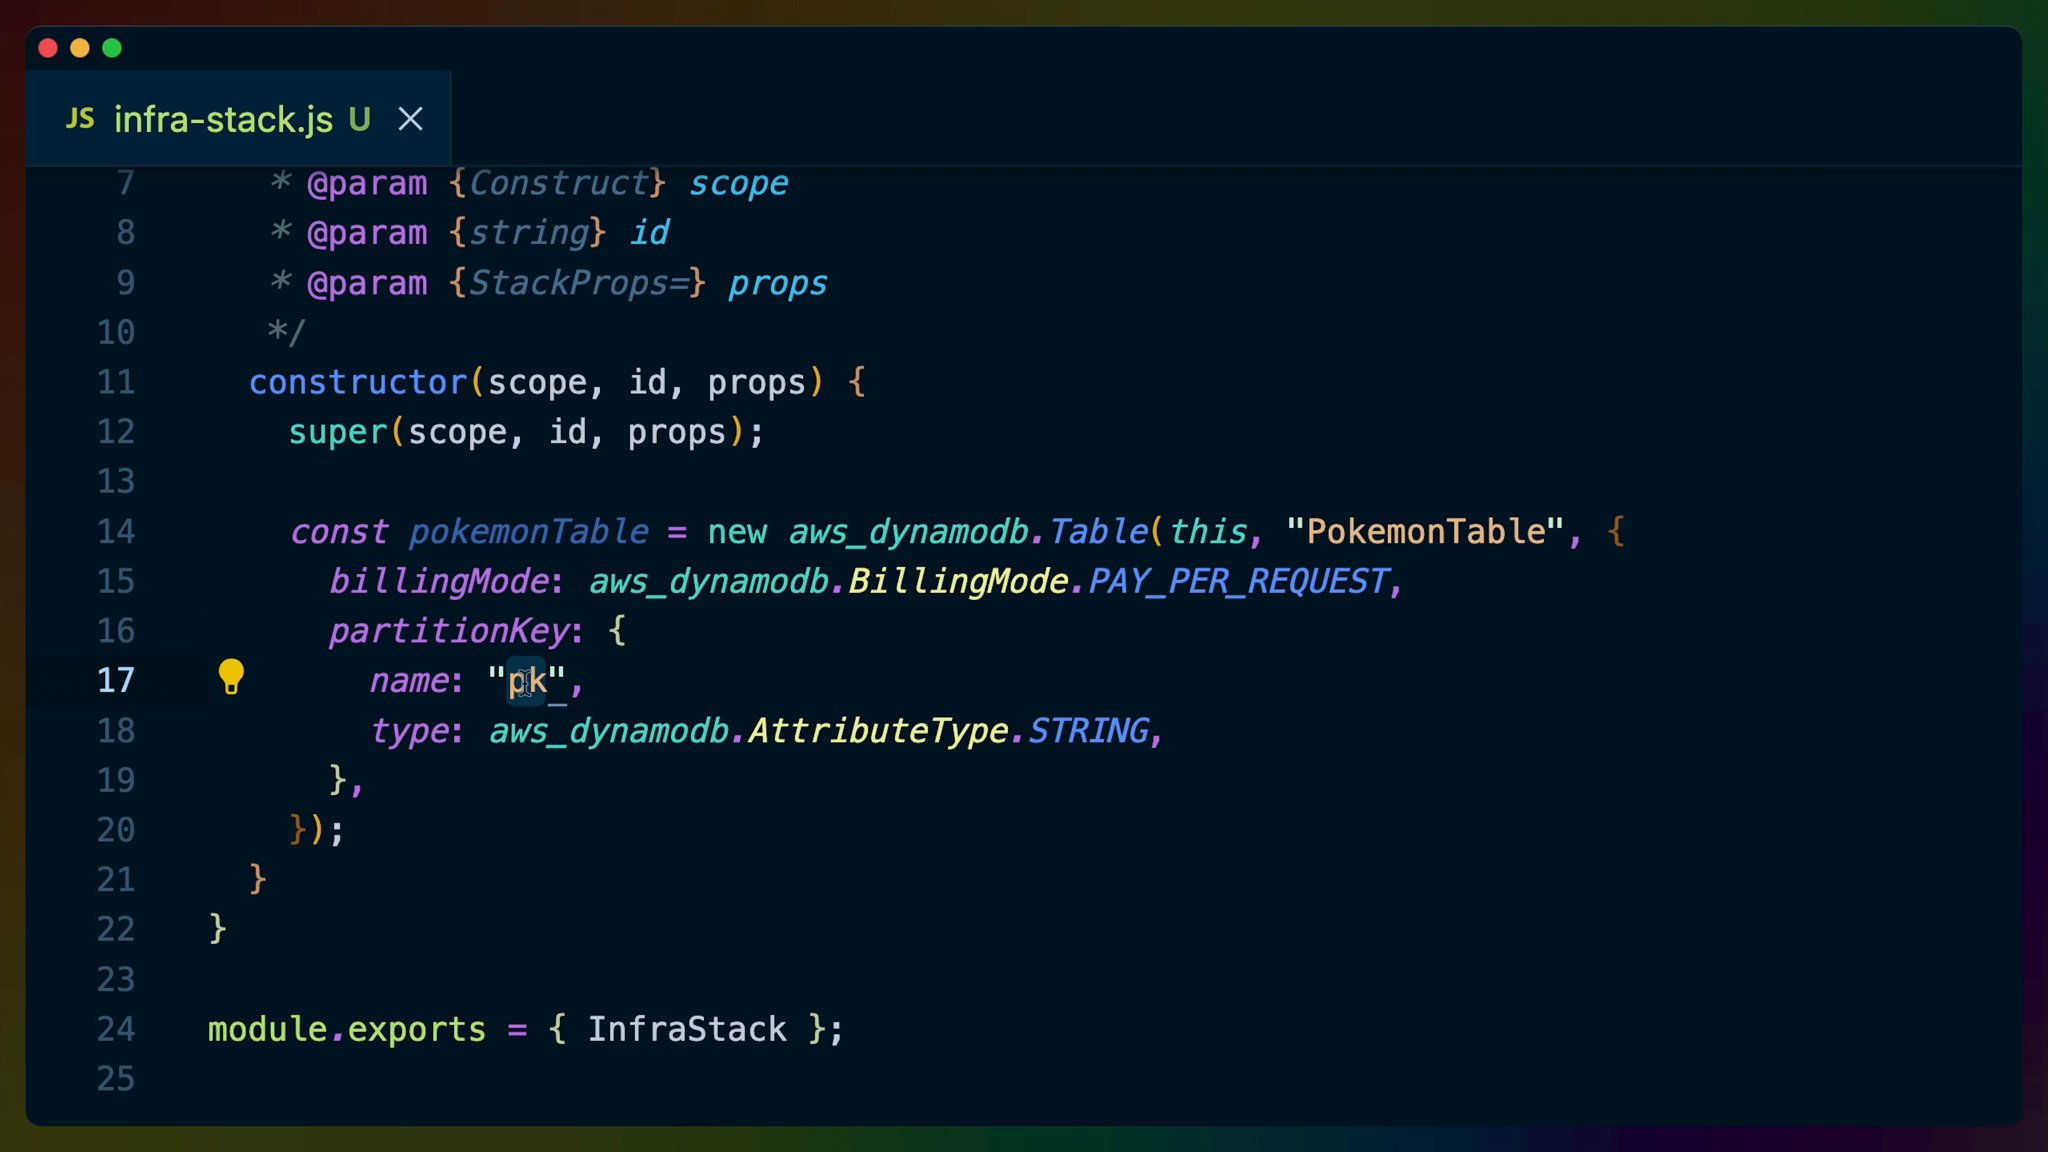Click the red close window button
Screen dimensions: 2048x1152
point(48,48)
